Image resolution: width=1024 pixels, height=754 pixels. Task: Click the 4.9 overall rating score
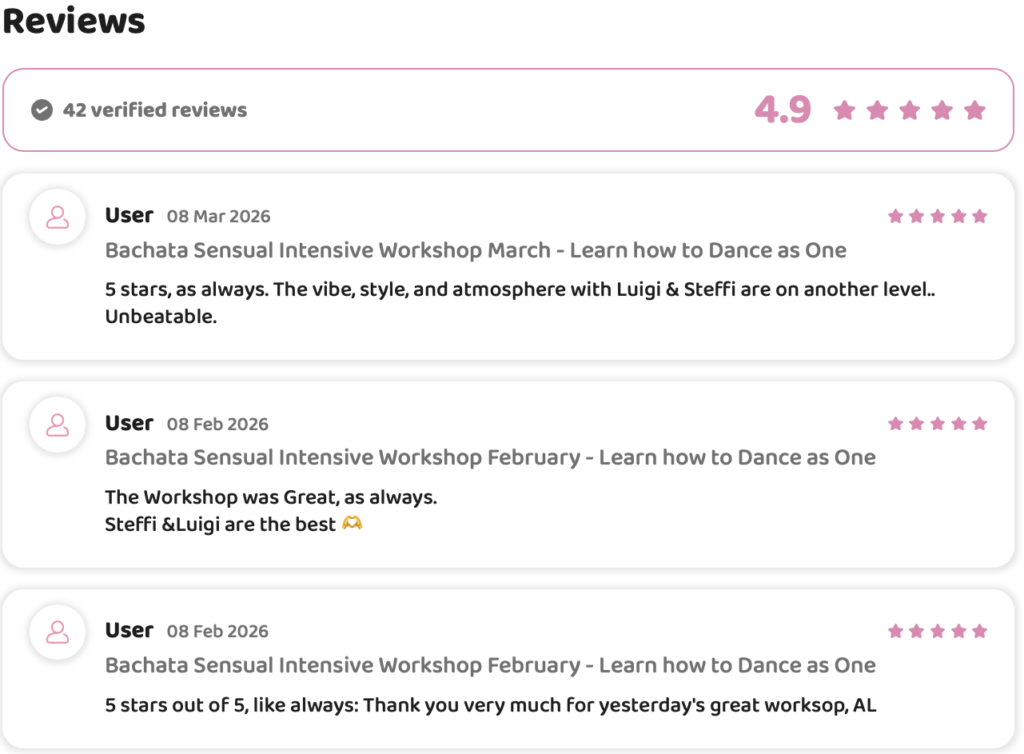[x=782, y=110]
